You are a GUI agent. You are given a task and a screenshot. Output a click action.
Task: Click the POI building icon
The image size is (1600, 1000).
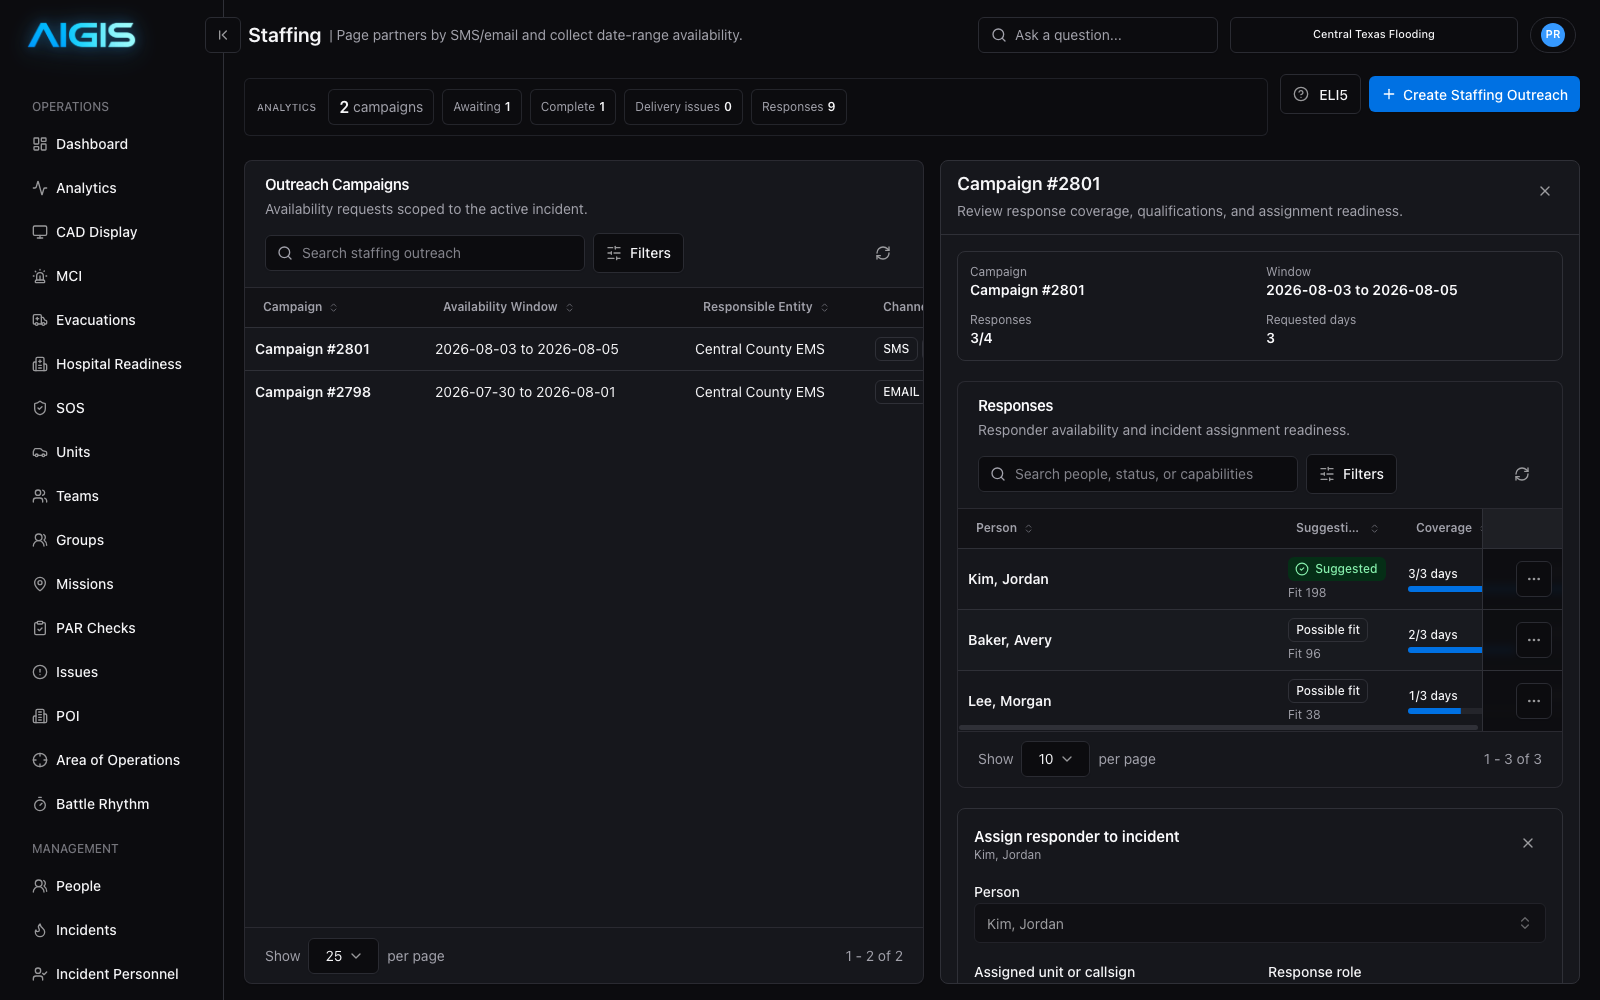(40, 716)
